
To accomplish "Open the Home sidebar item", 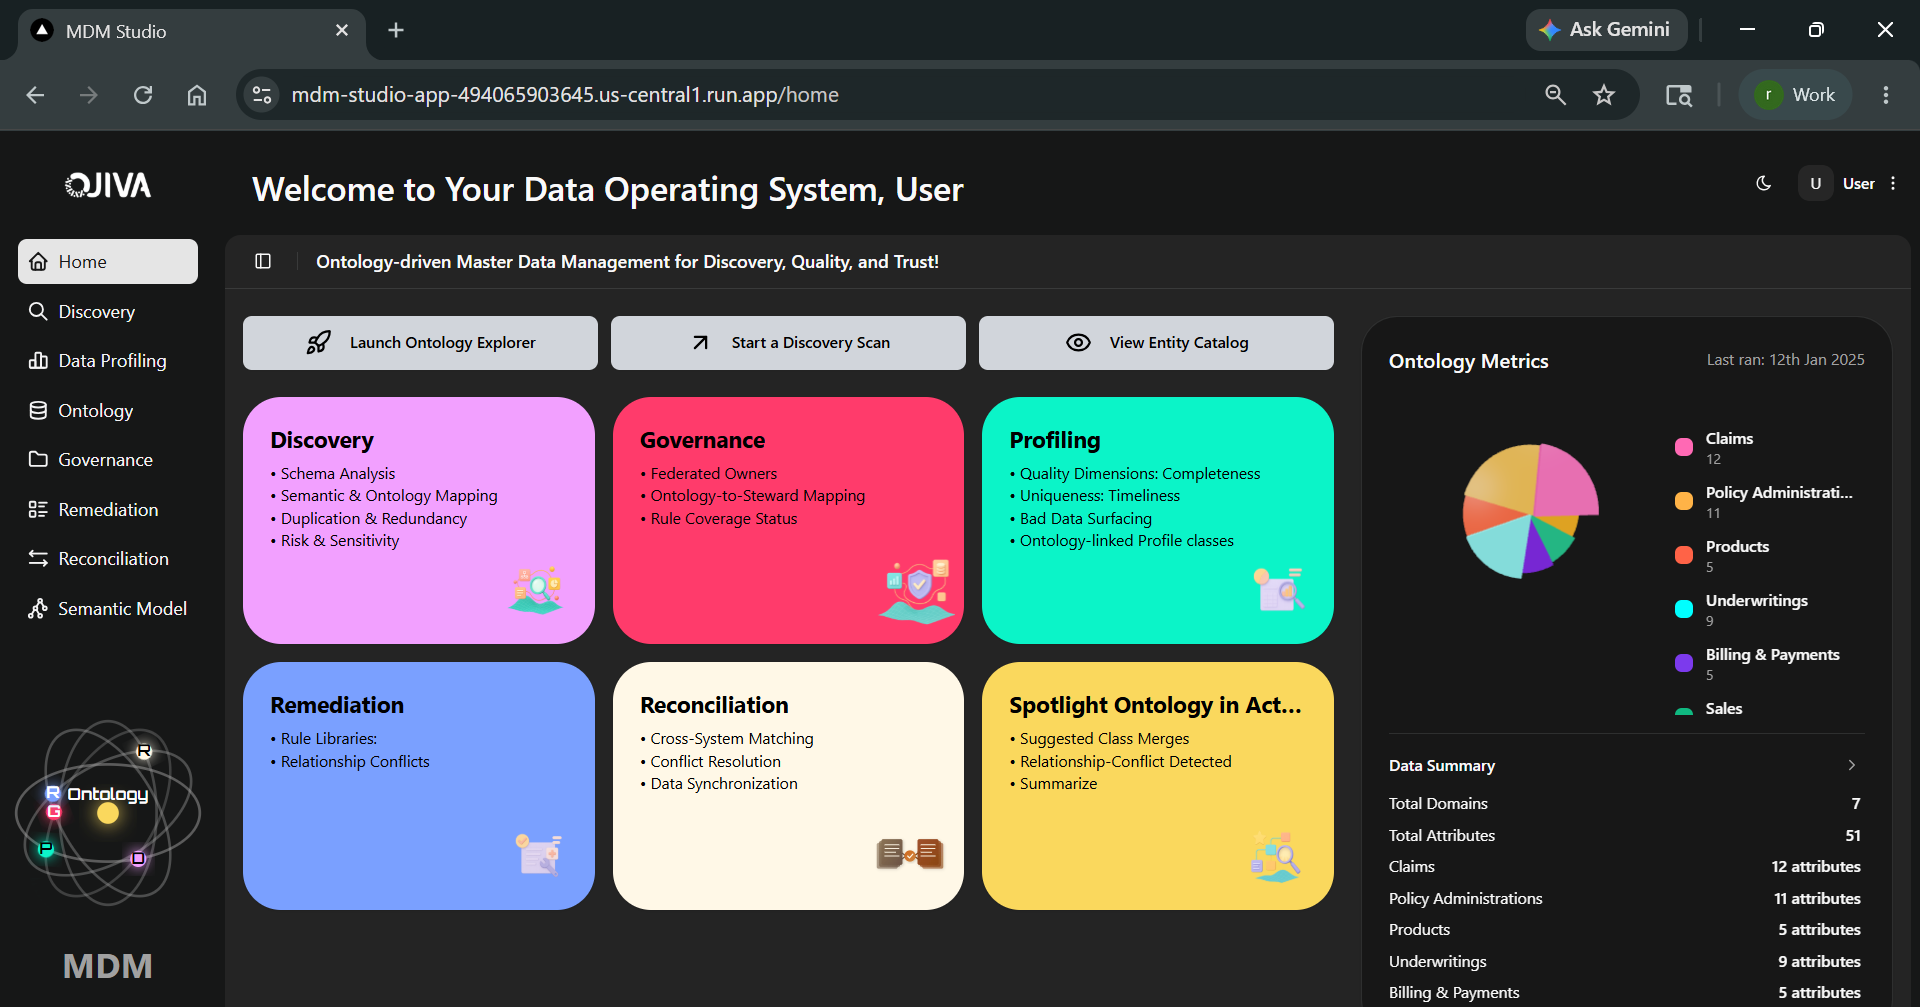I will [x=108, y=261].
